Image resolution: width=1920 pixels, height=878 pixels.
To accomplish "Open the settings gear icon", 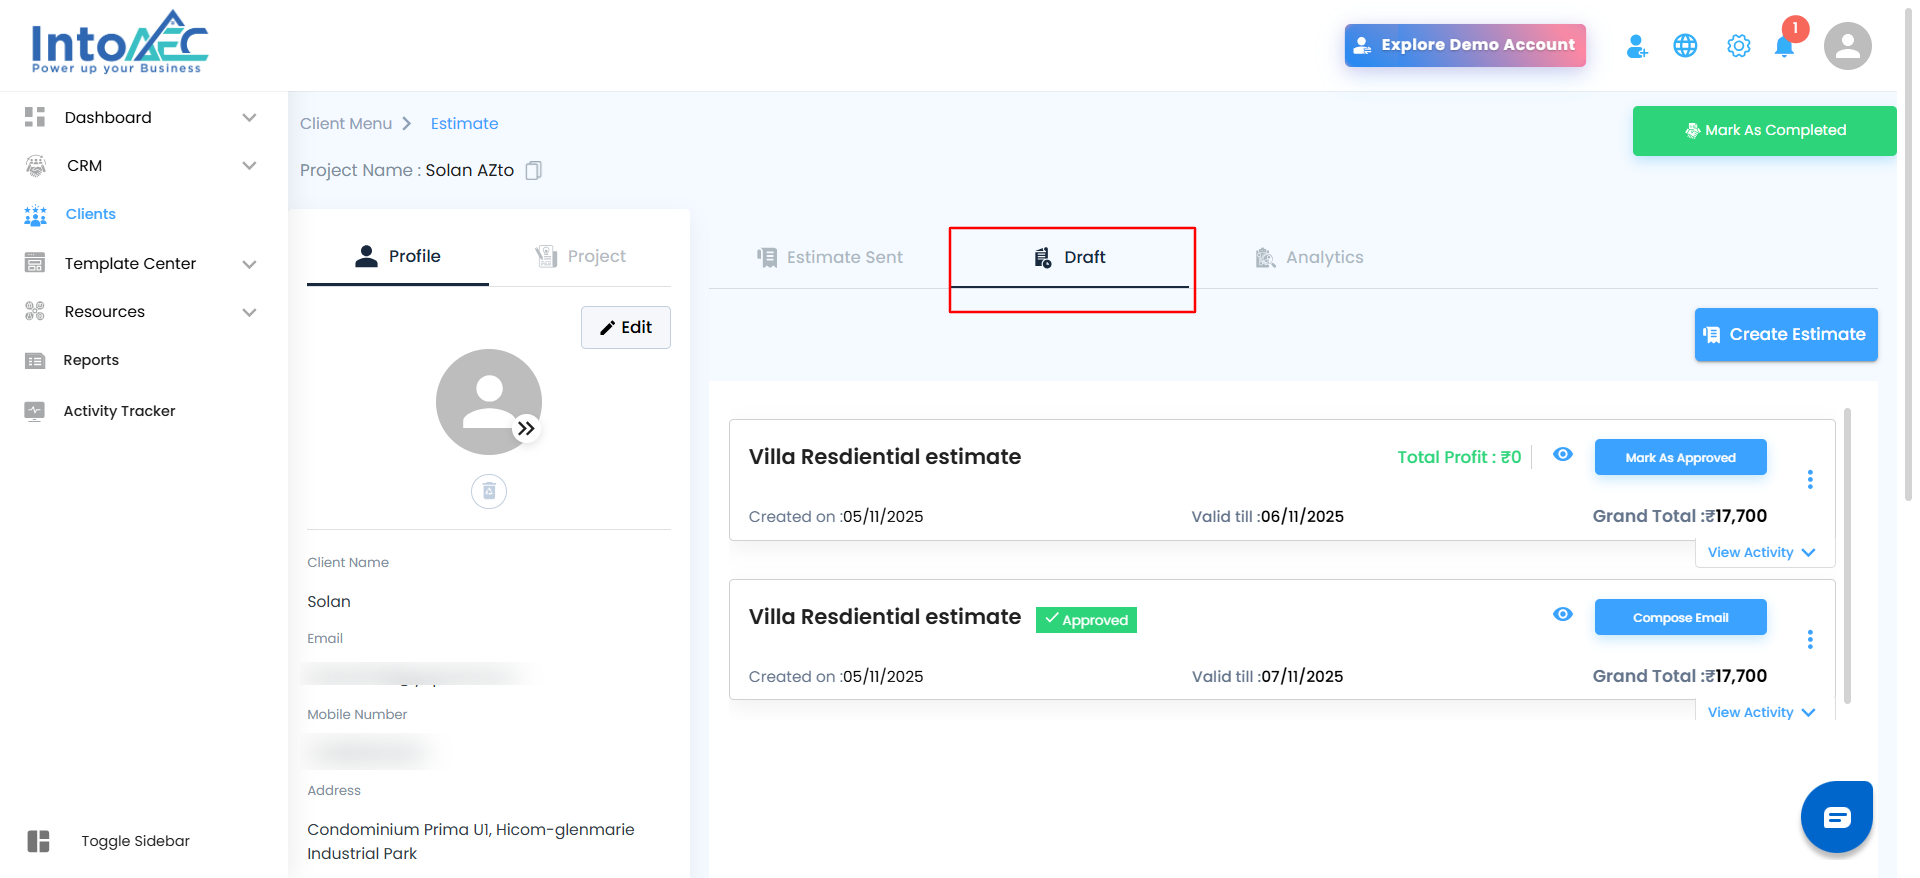I will click(1739, 46).
